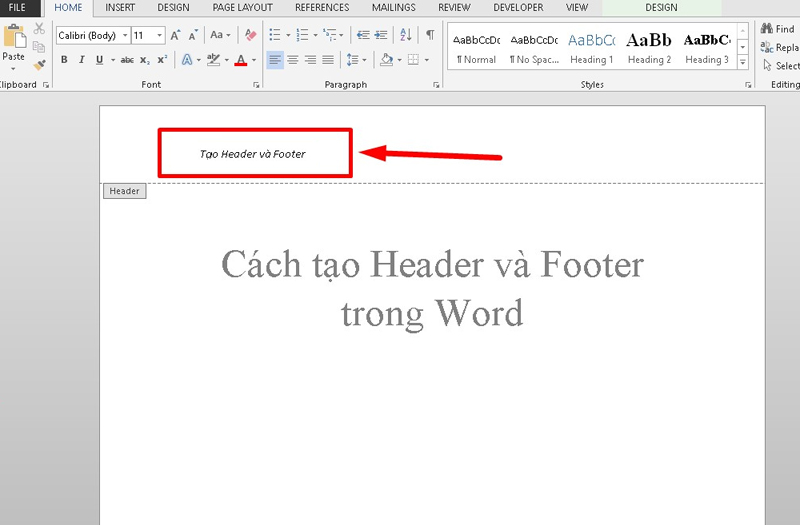The image size is (800, 525).
Task: Select the Format Painter brush
Action: point(39,65)
